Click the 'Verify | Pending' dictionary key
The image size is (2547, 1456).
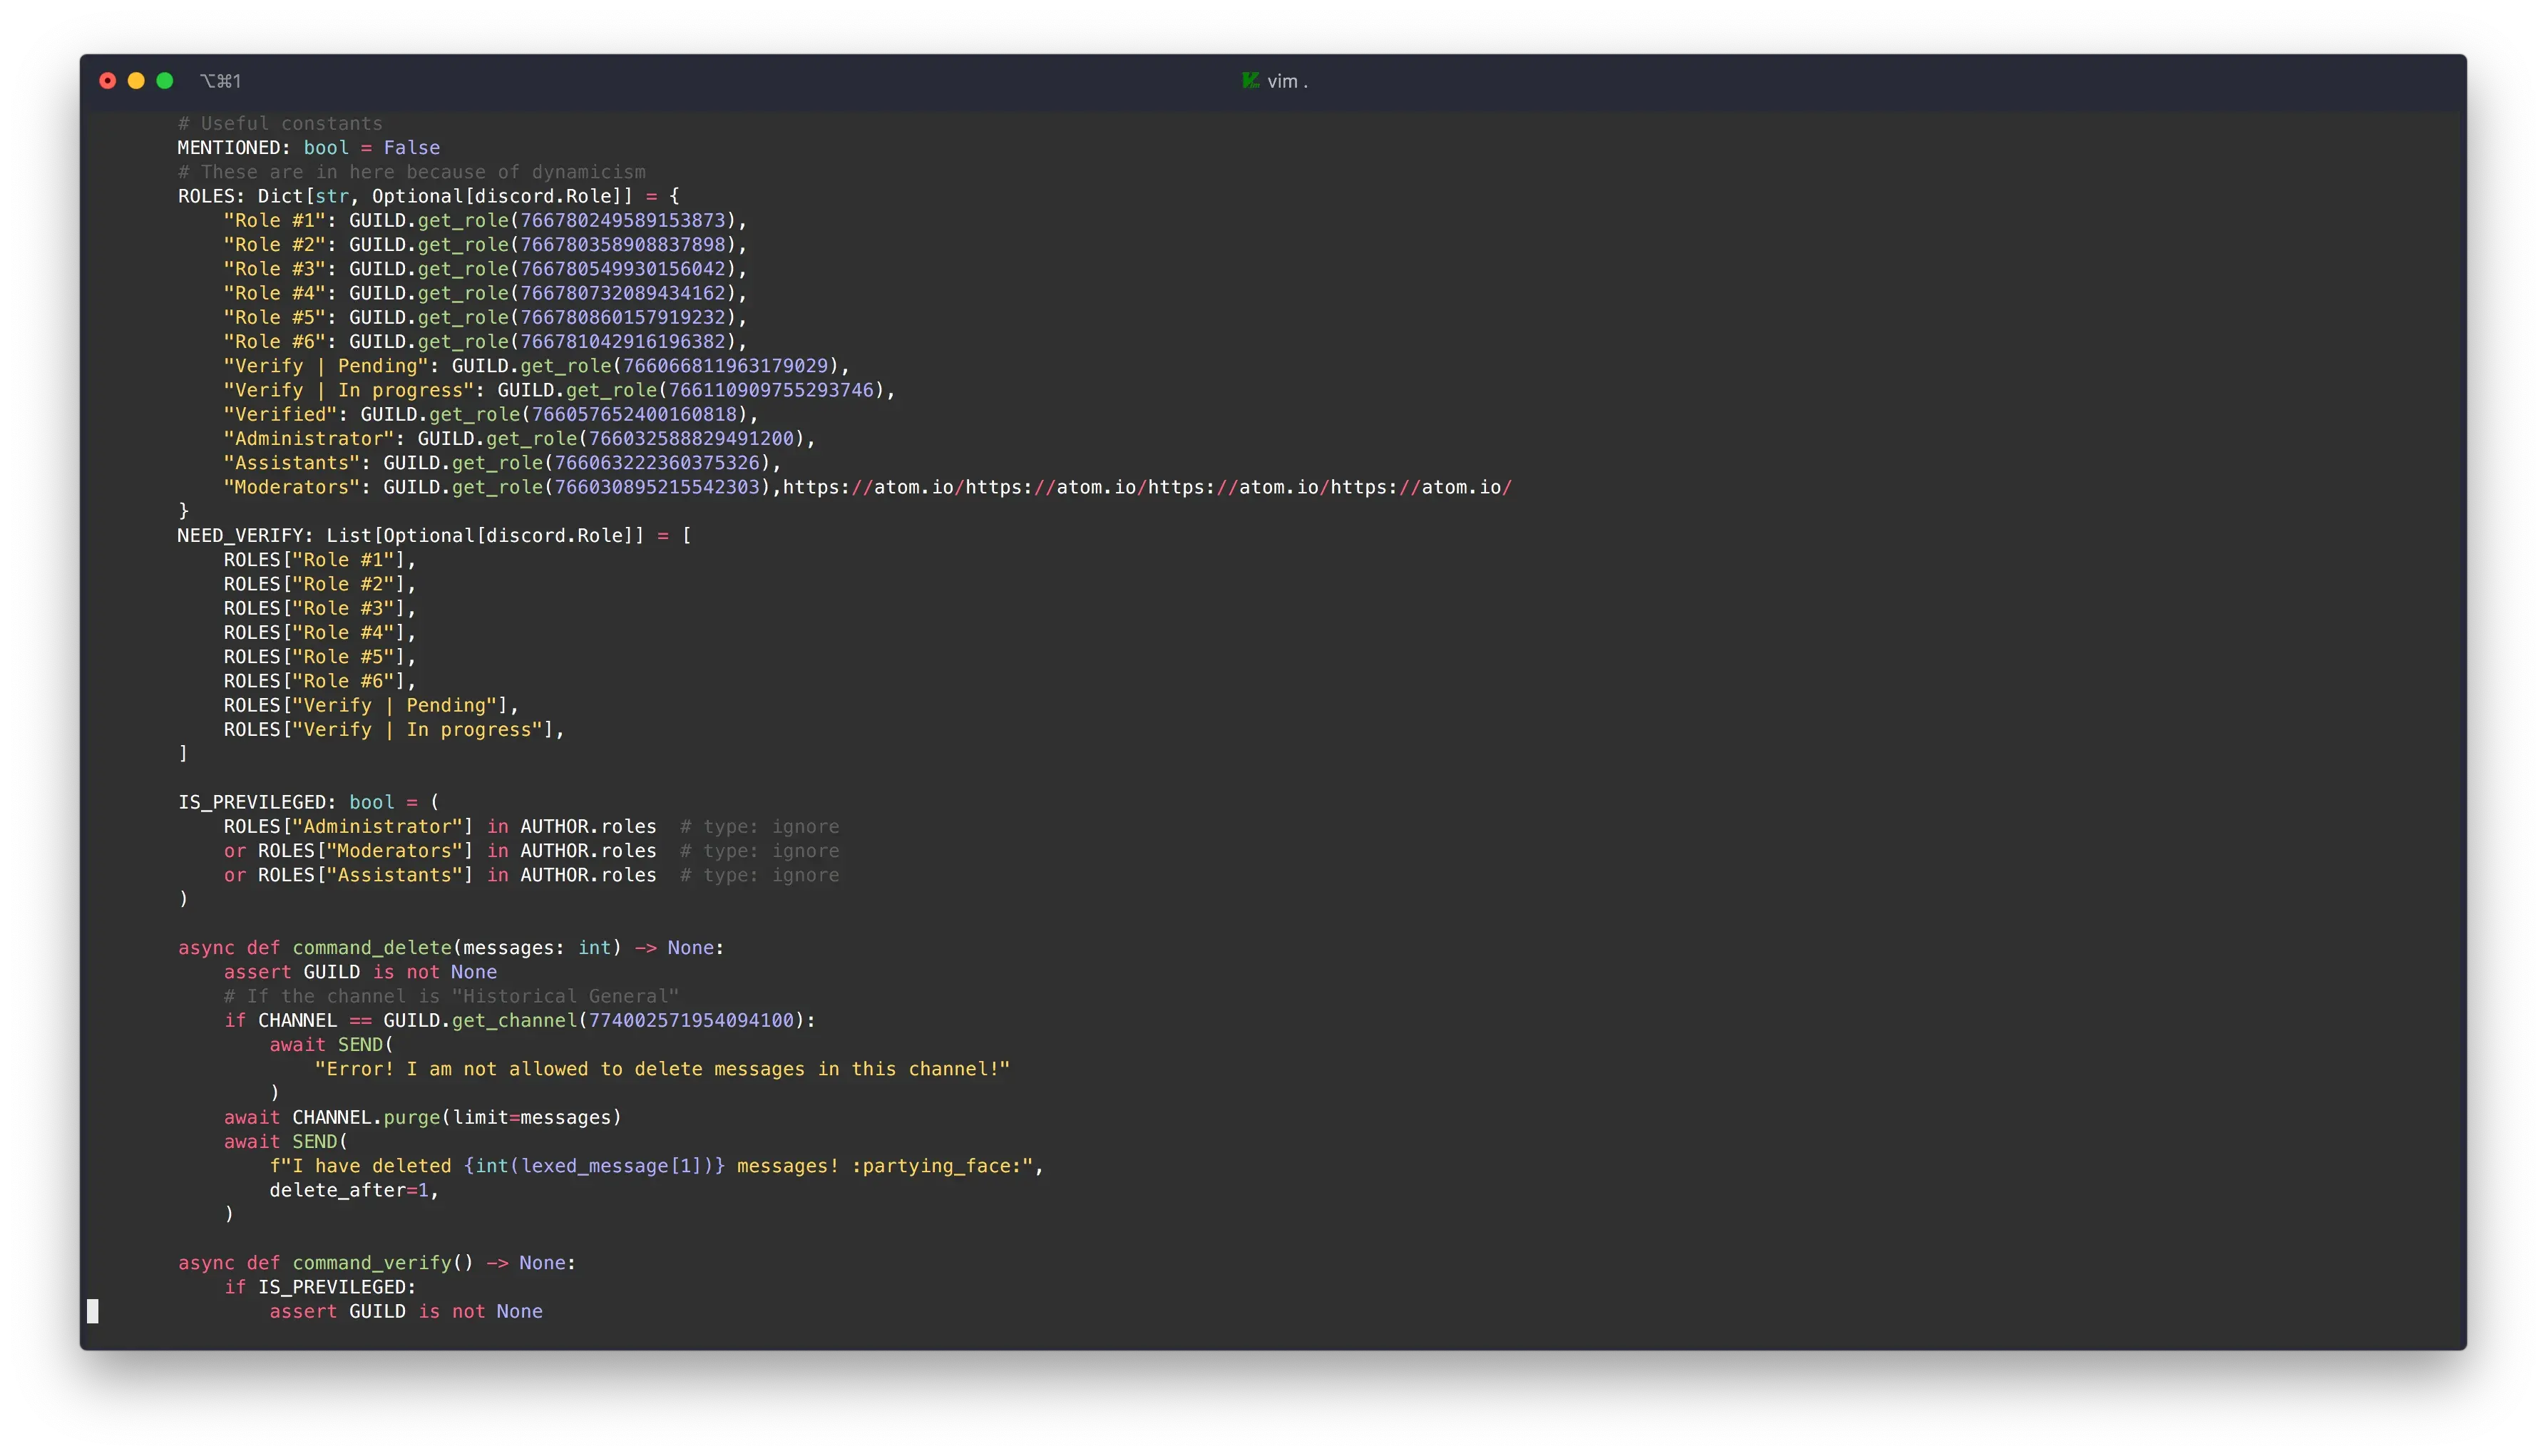pyautogui.click(x=326, y=365)
